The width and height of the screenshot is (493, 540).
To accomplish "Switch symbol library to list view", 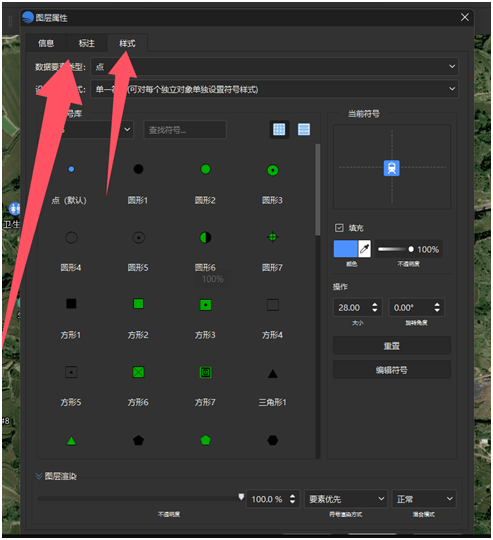I will [304, 129].
